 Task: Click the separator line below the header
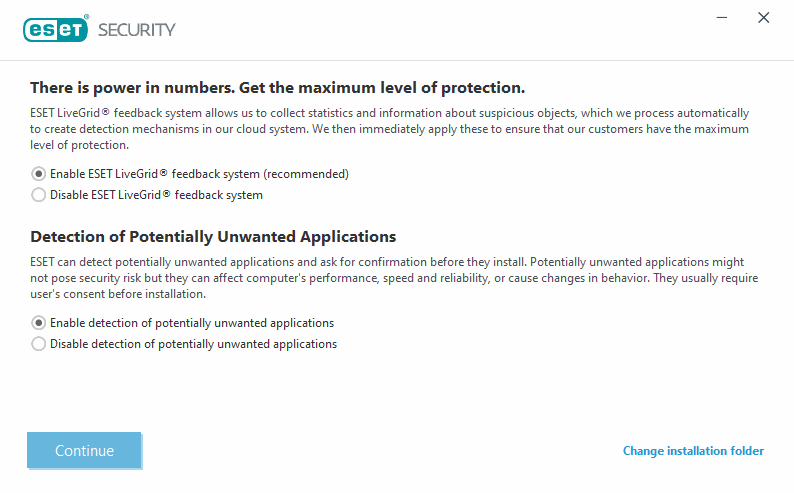(397, 60)
